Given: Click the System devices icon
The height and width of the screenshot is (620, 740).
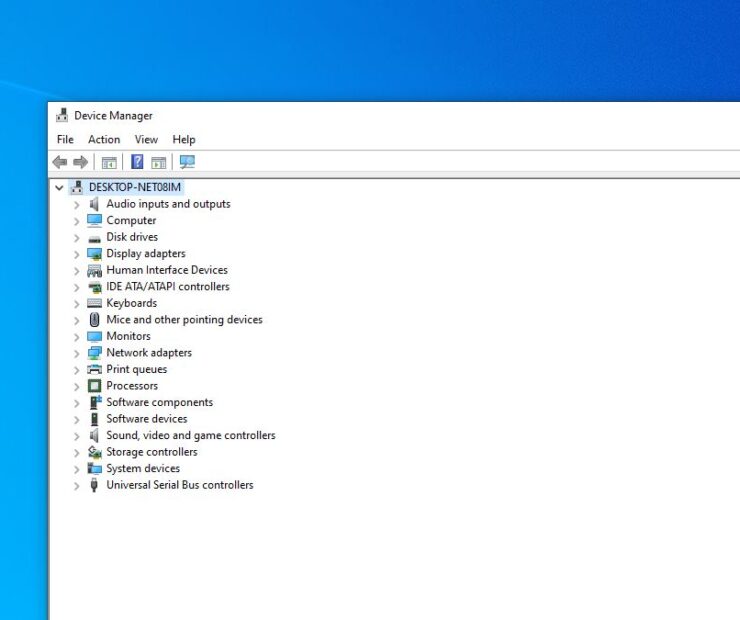Looking at the screenshot, I should pos(94,469).
